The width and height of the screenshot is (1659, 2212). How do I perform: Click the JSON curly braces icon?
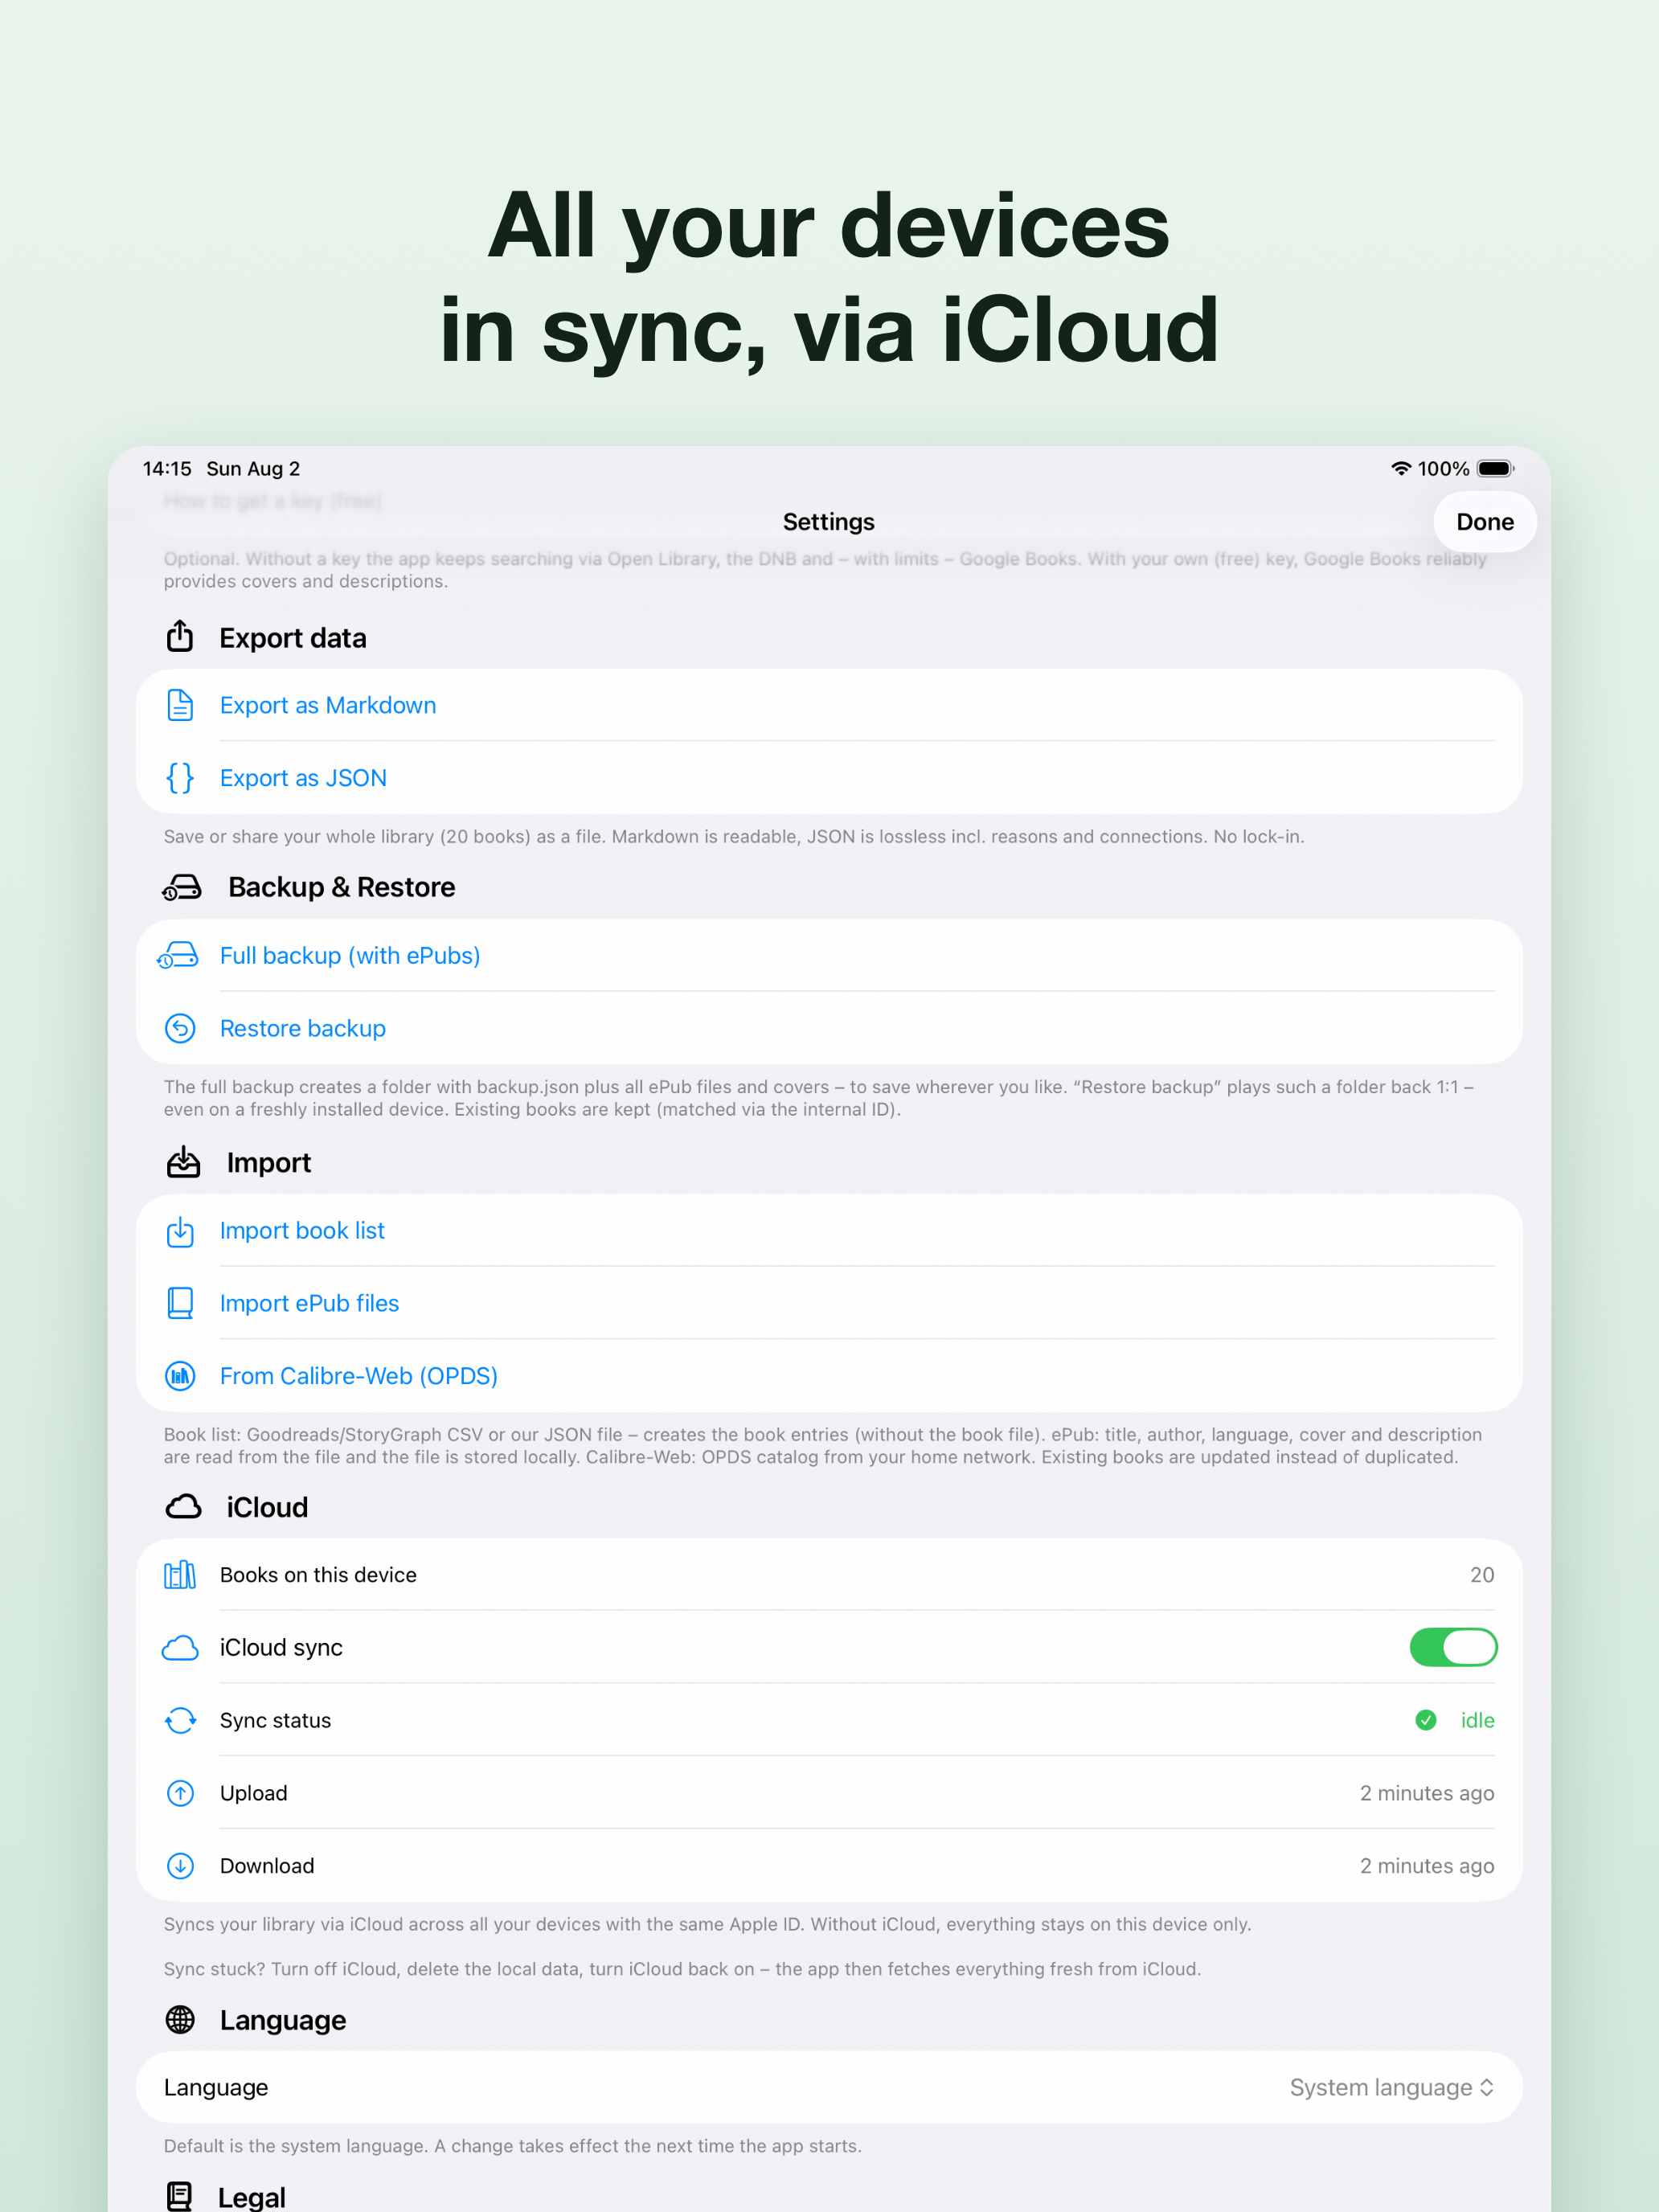coord(180,778)
